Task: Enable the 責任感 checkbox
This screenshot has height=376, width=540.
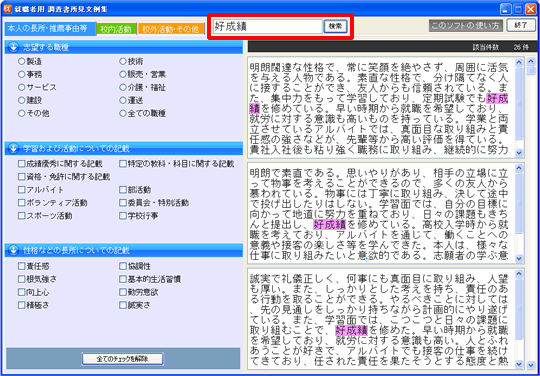Action: [22, 266]
